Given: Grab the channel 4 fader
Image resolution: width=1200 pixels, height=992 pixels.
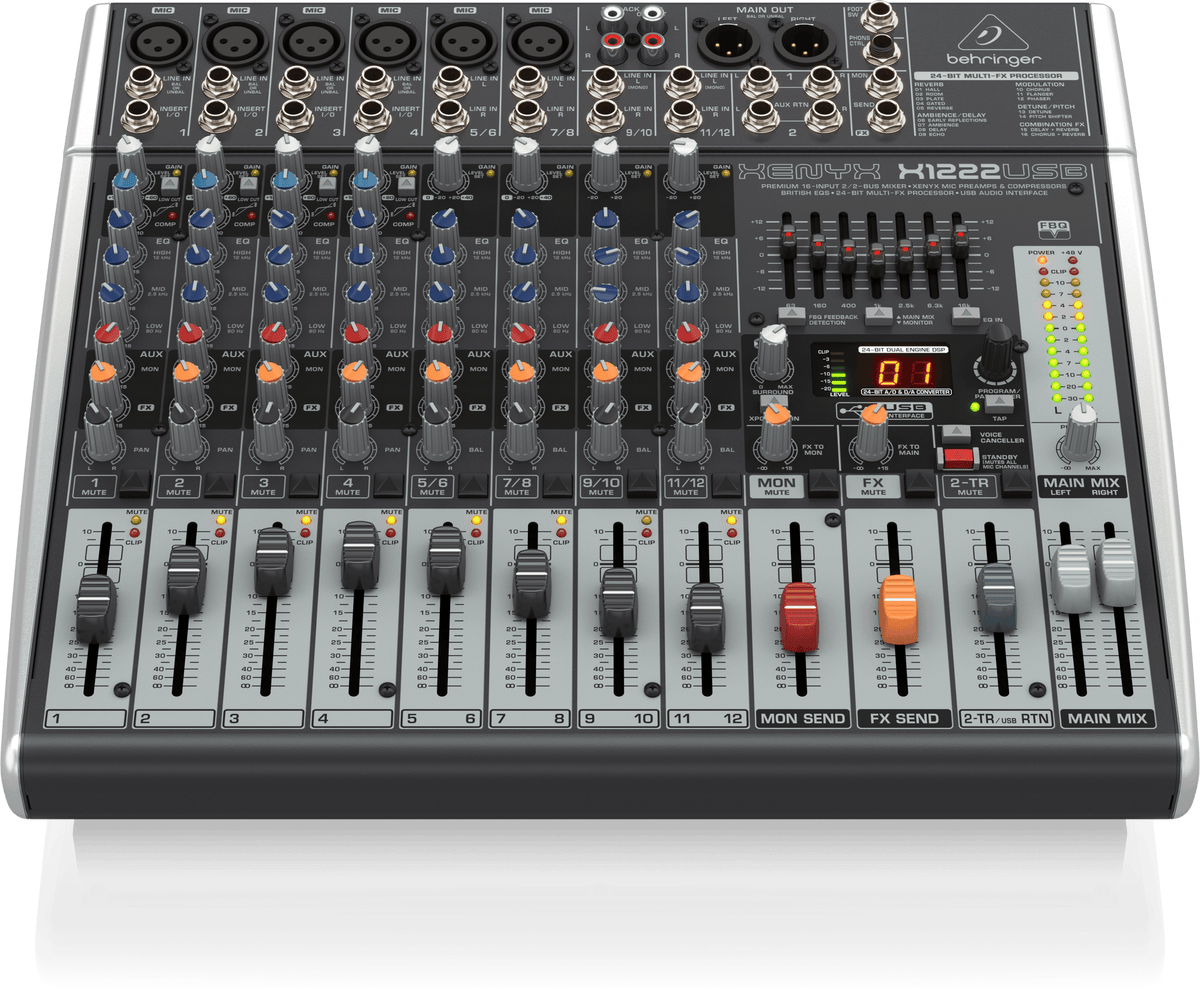Looking at the screenshot, I should pyautogui.click(x=360, y=556).
